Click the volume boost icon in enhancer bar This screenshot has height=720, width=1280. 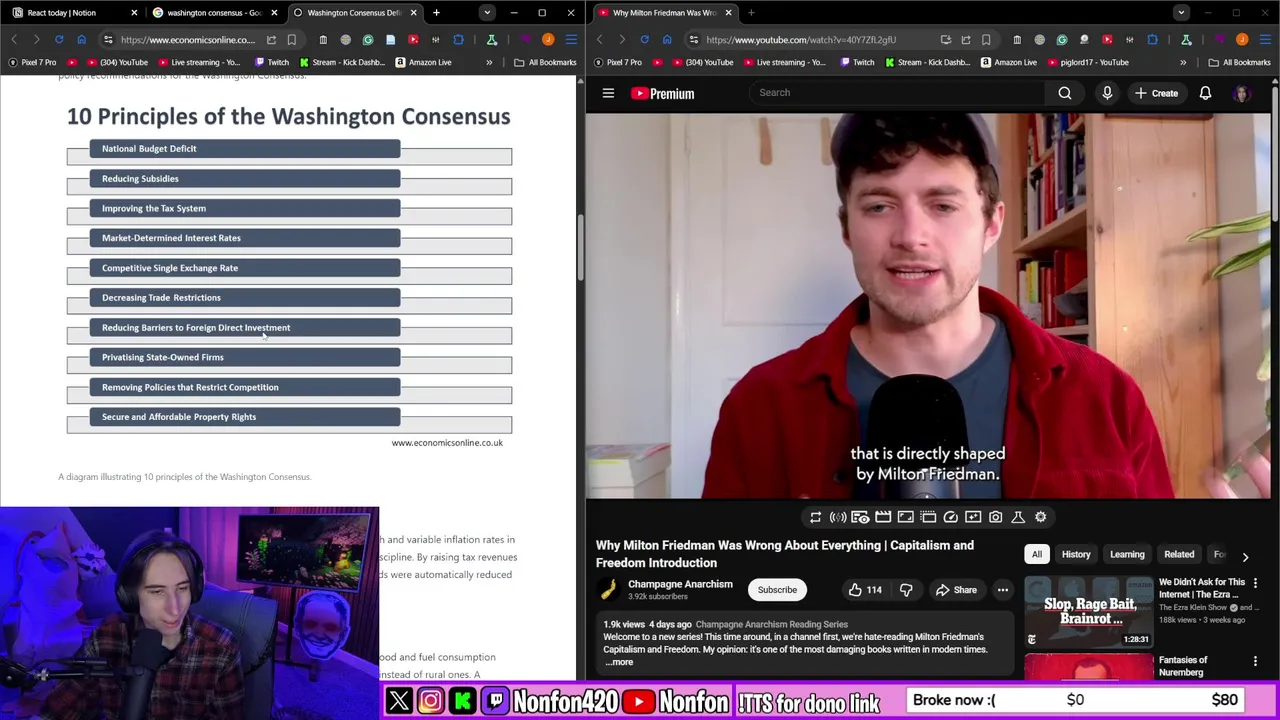click(x=838, y=517)
